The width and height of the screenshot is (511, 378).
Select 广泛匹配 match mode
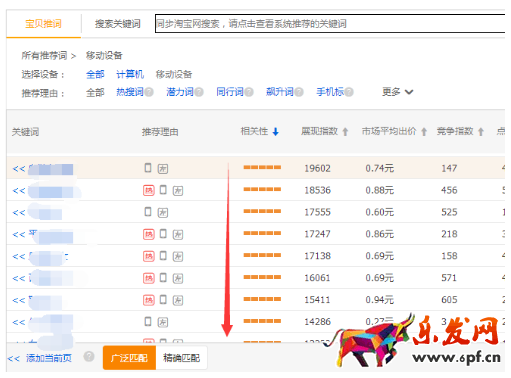tap(129, 358)
